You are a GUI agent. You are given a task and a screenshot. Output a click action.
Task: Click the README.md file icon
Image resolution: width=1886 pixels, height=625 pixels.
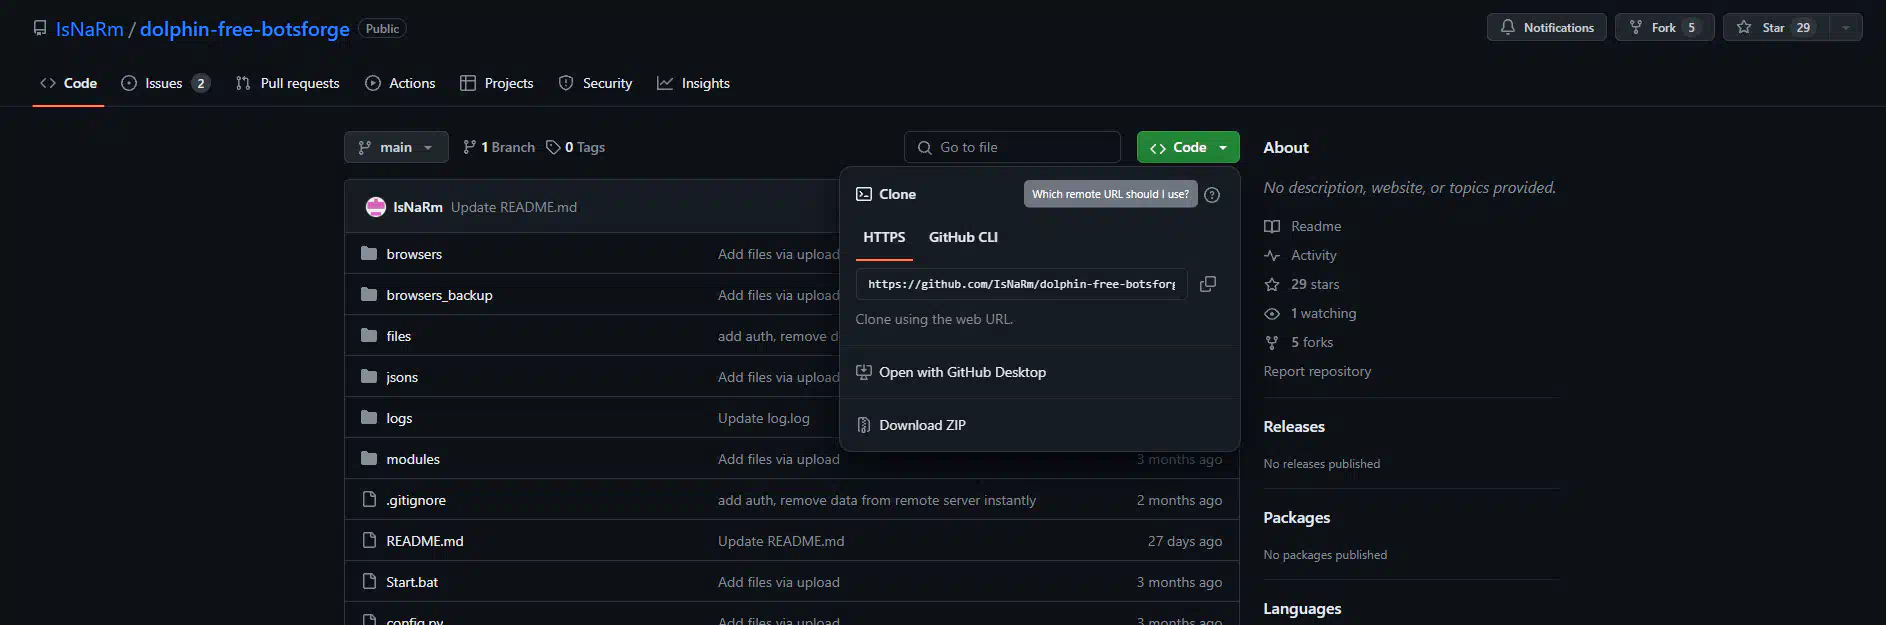(x=369, y=541)
